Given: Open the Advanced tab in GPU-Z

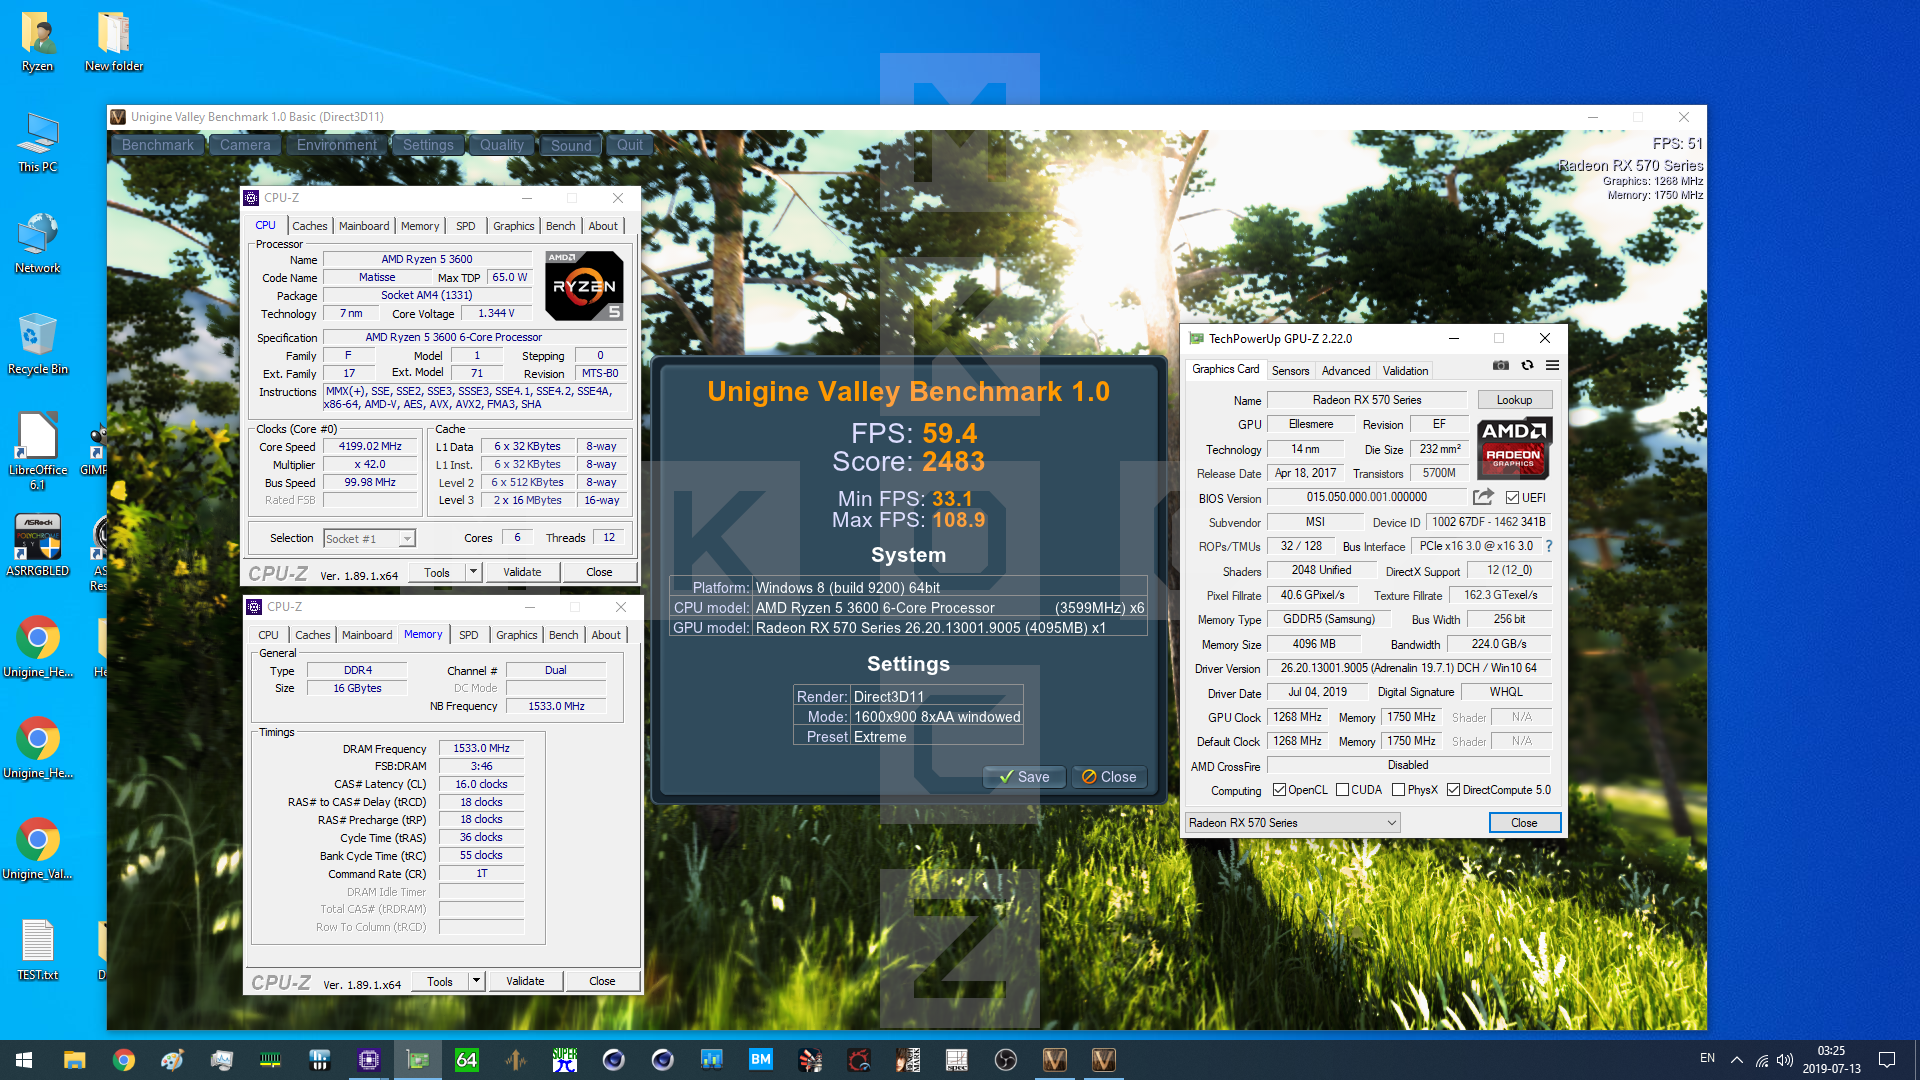Looking at the screenshot, I should pyautogui.click(x=1346, y=371).
